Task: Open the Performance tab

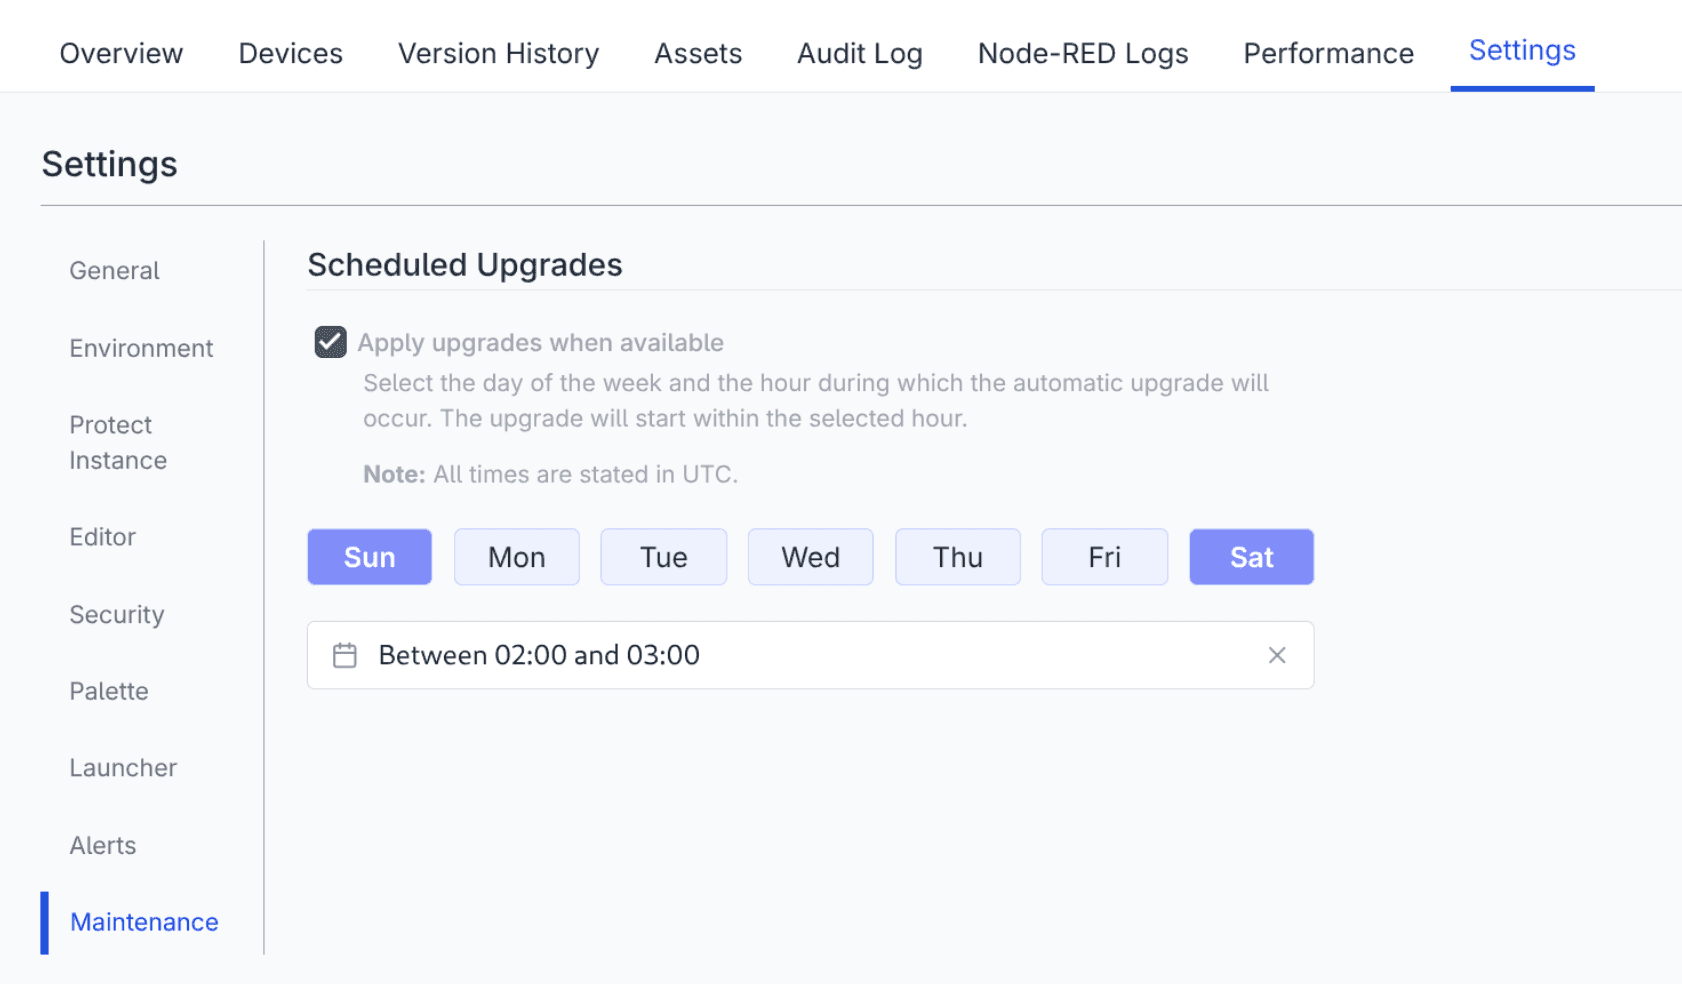Action: [x=1327, y=53]
